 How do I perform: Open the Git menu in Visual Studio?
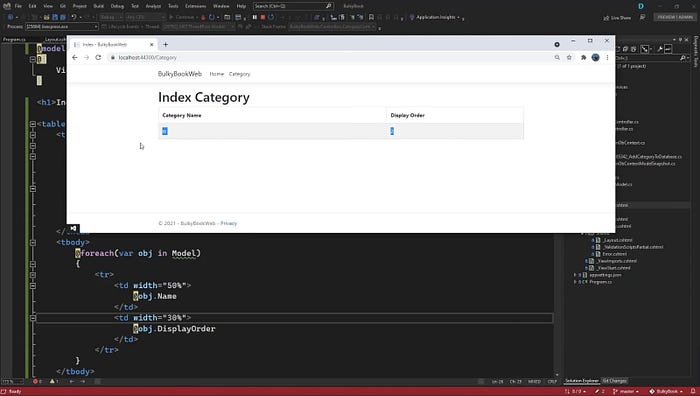(63, 6)
